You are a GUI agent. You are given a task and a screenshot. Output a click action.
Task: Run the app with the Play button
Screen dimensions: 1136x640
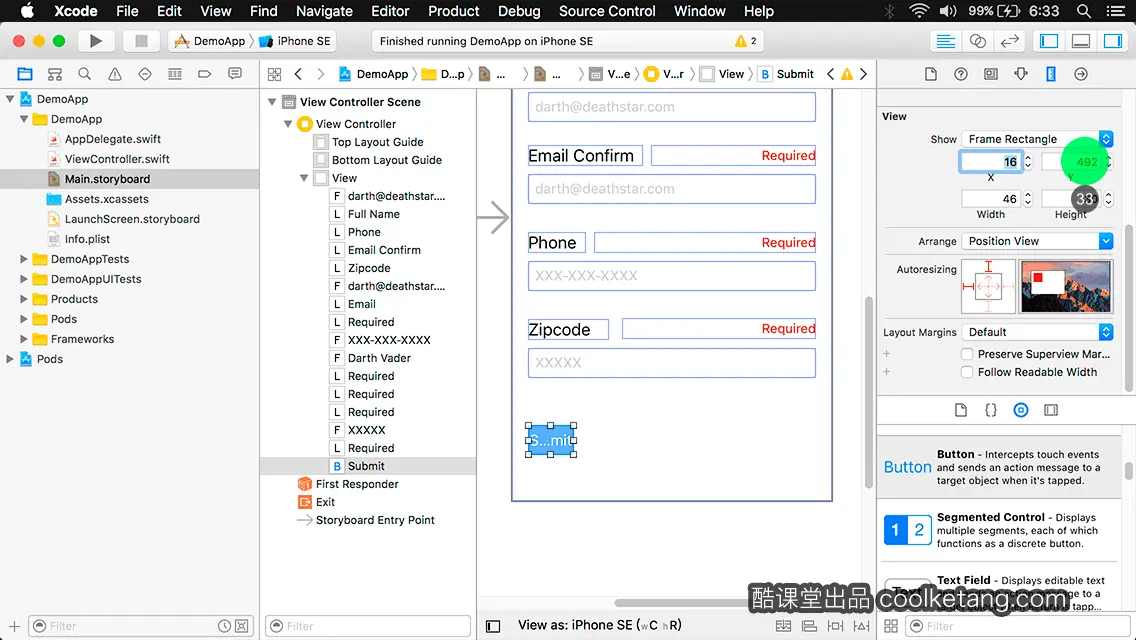coord(95,41)
